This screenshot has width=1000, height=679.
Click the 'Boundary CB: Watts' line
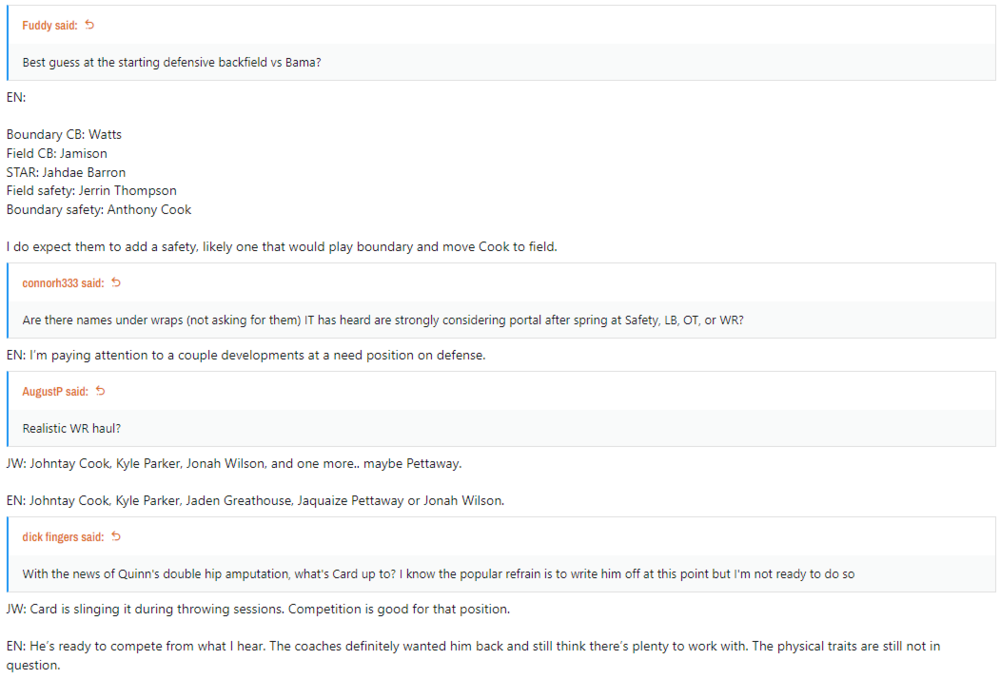64,134
